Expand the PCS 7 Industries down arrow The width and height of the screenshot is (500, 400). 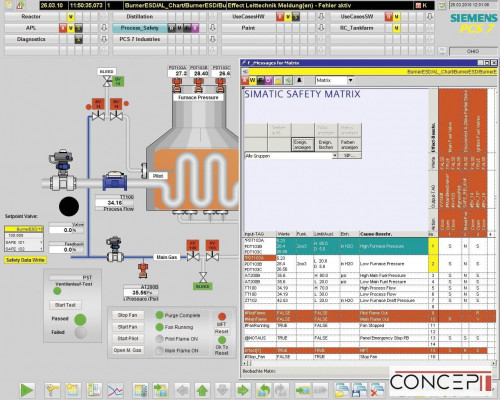point(213,39)
